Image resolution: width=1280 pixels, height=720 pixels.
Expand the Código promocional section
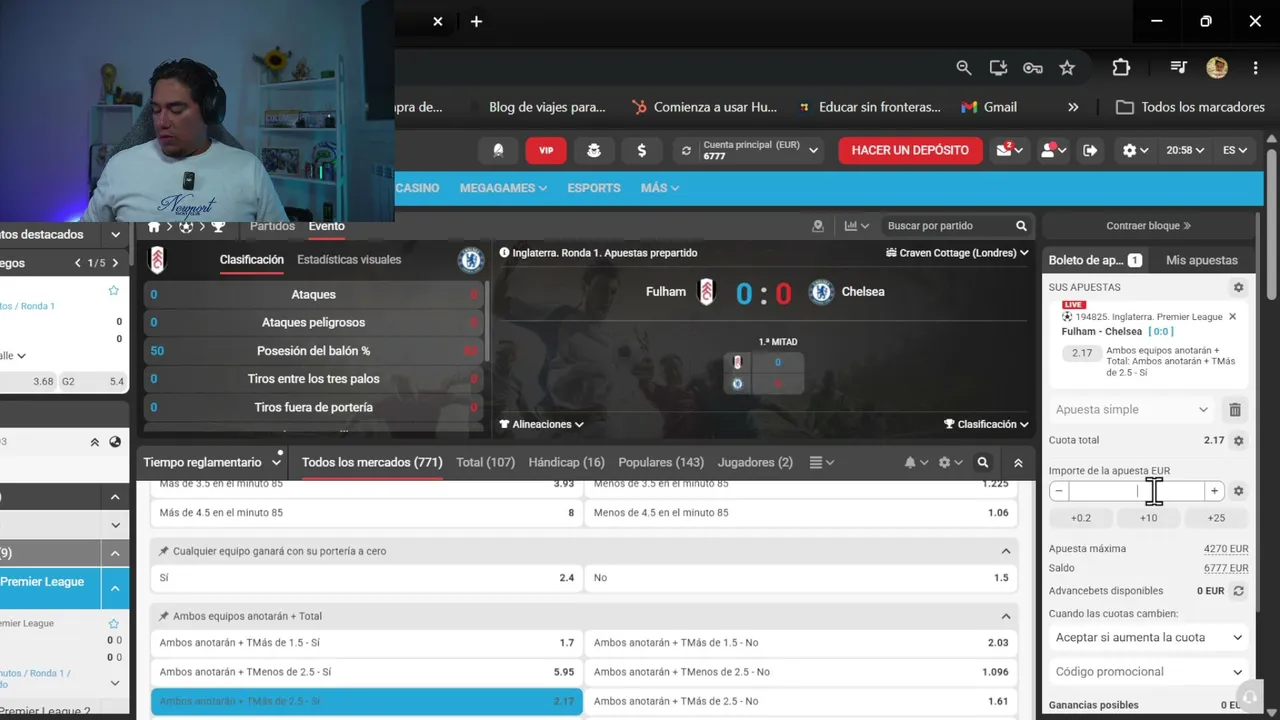[x=1148, y=672]
